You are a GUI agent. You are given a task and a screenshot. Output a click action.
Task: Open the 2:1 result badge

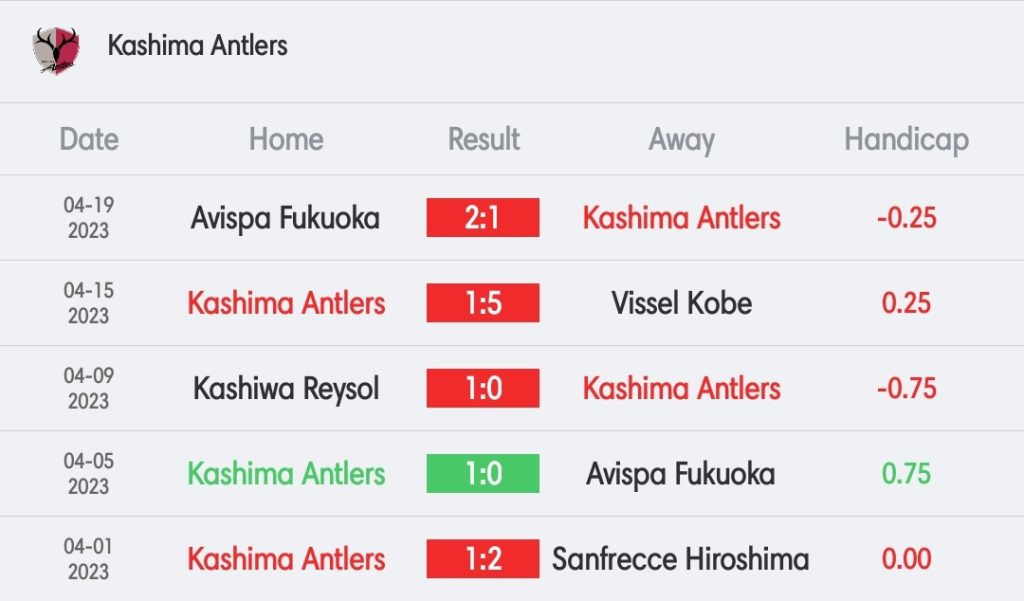[483, 218]
